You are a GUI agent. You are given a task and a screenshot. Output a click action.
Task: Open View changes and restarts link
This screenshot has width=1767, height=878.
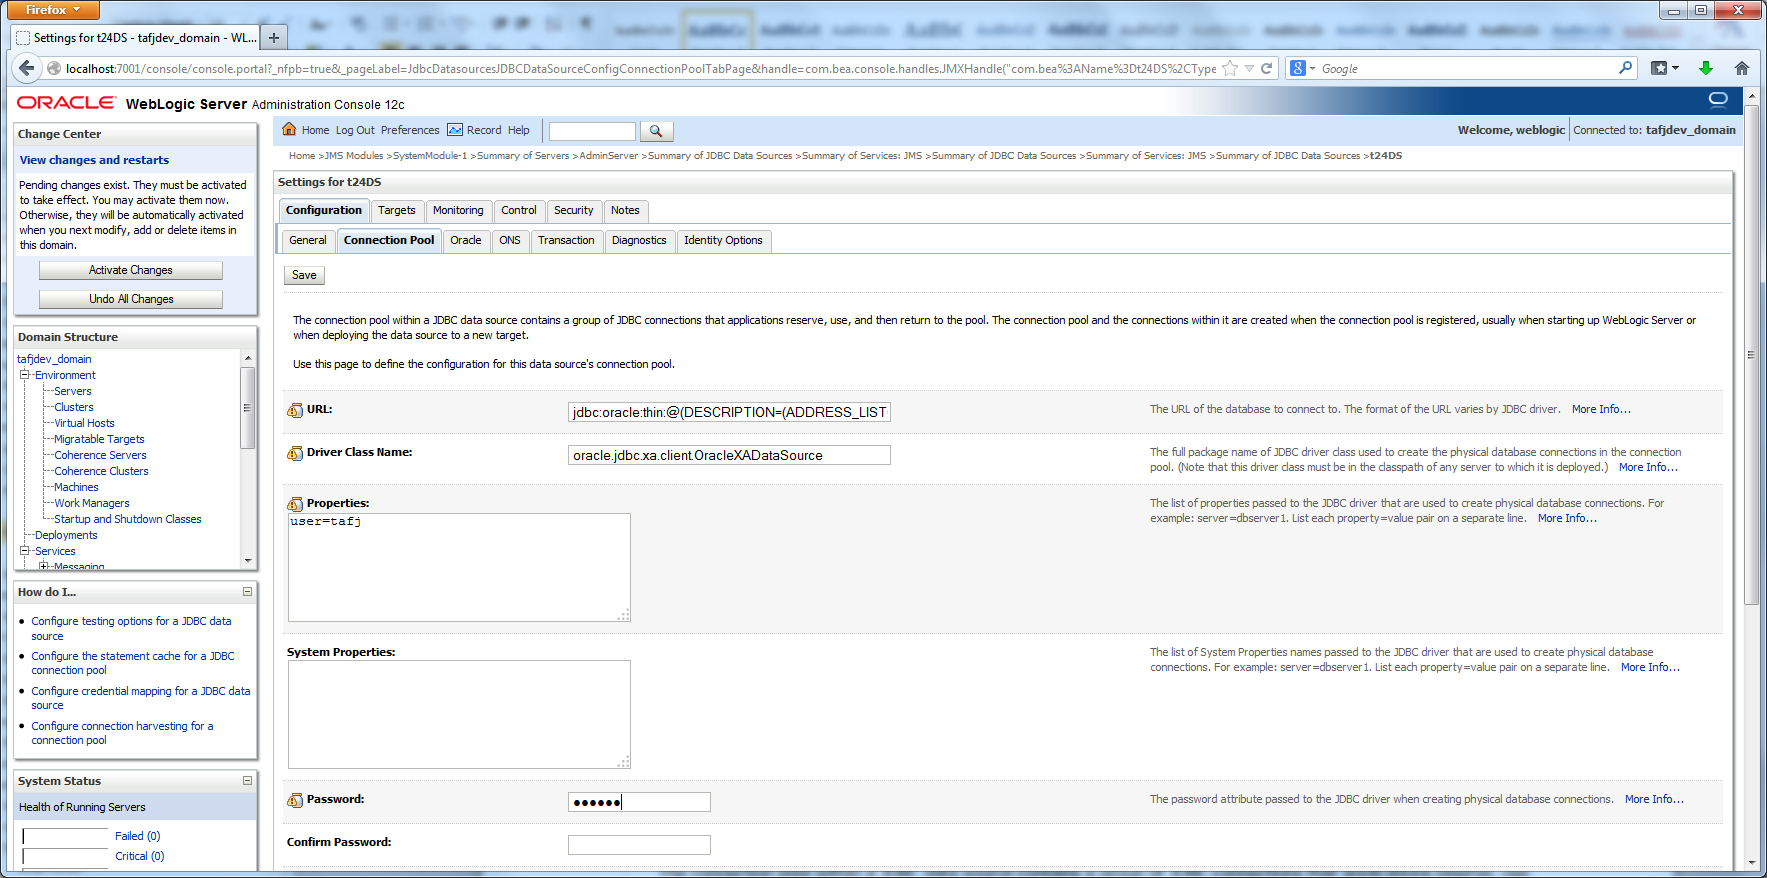click(x=94, y=160)
